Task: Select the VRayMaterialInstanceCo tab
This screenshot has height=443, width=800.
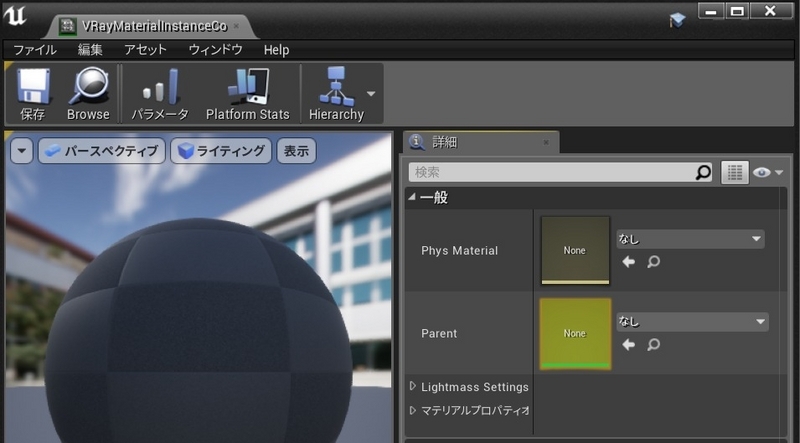Action: 151,27
